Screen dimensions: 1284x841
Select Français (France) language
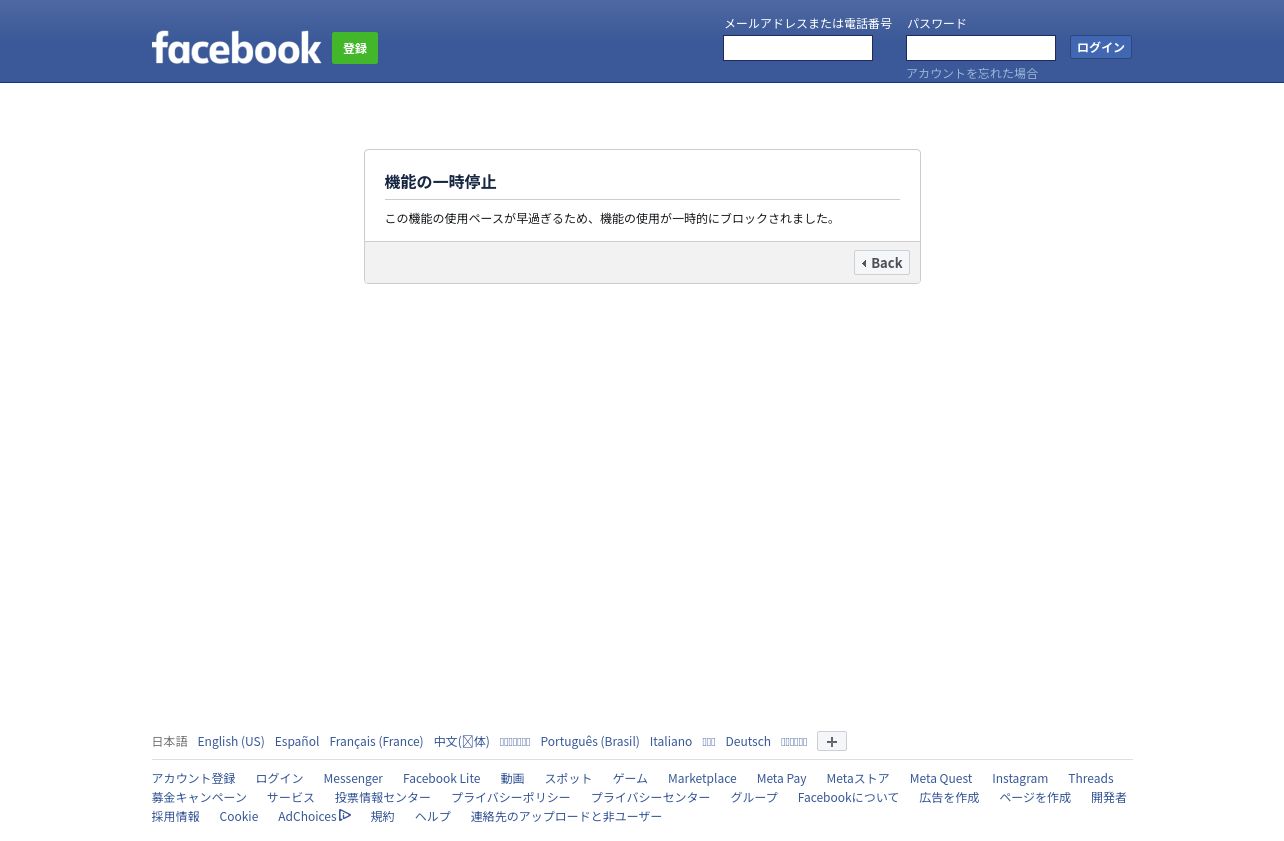(x=376, y=742)
